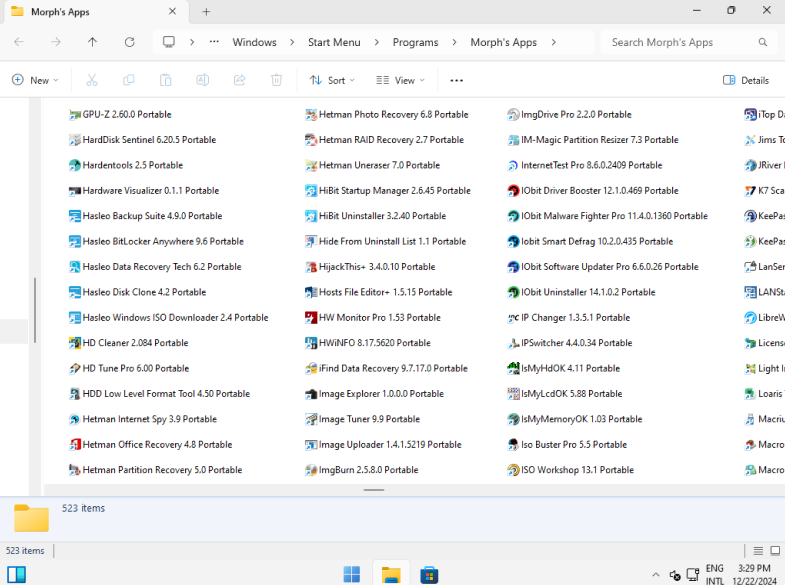The width and height of the screenshot is (785, 585).
Task: Select Hetman Office Recovery 4.8 icon
Action: point(75,445)
